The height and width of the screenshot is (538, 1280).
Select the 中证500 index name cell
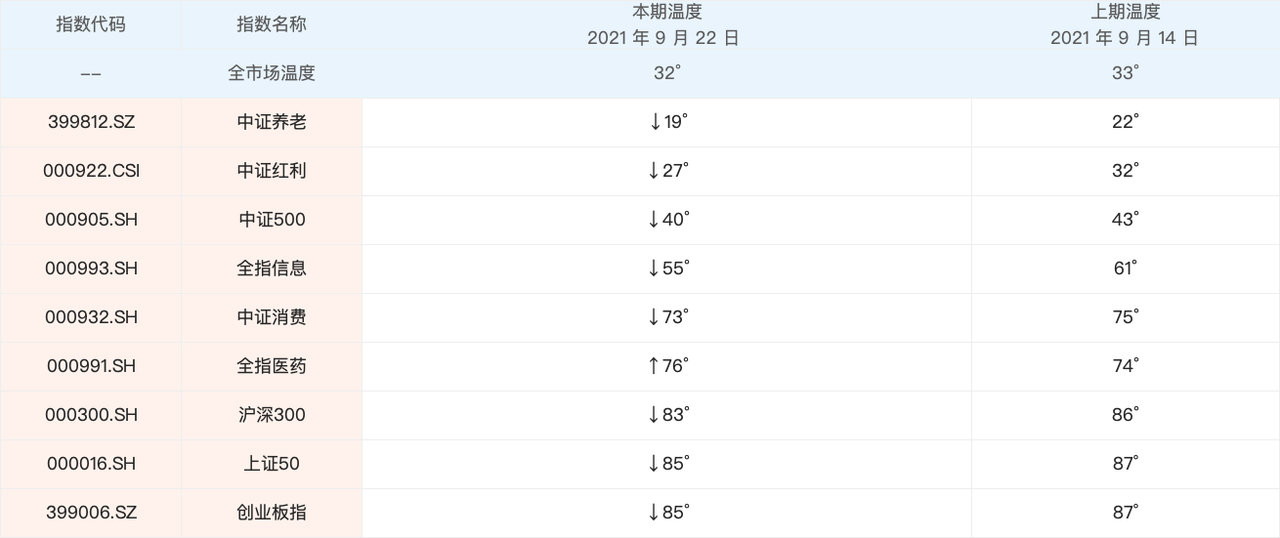coord(272,220)
